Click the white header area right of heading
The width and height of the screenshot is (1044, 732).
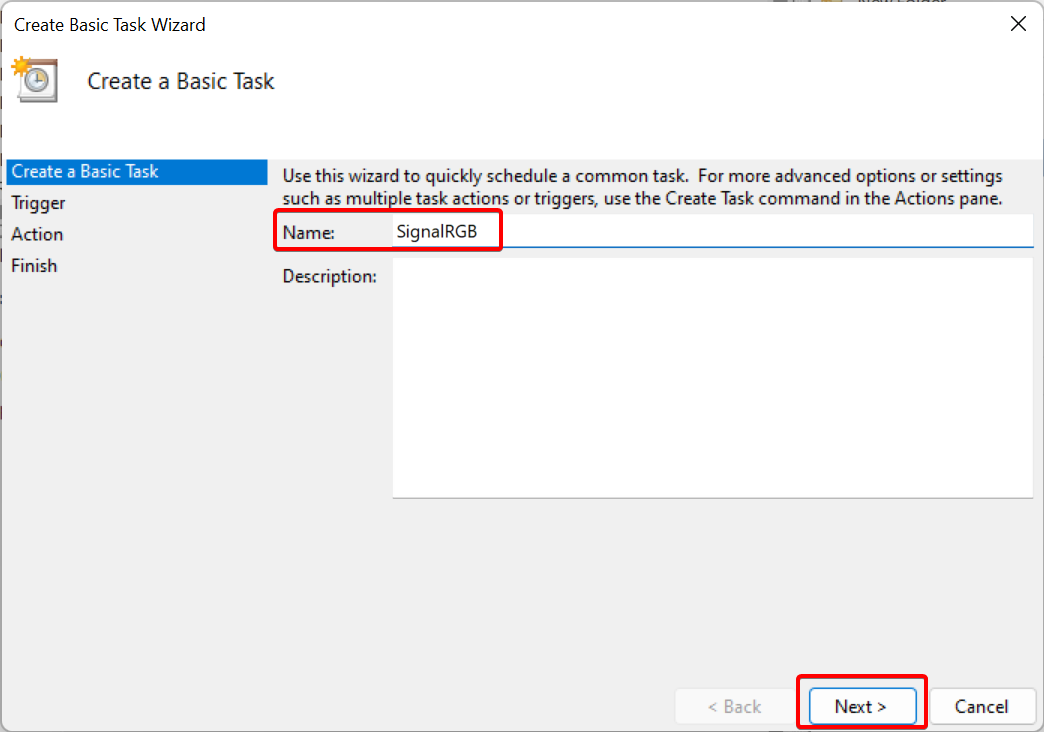[650, 82]
